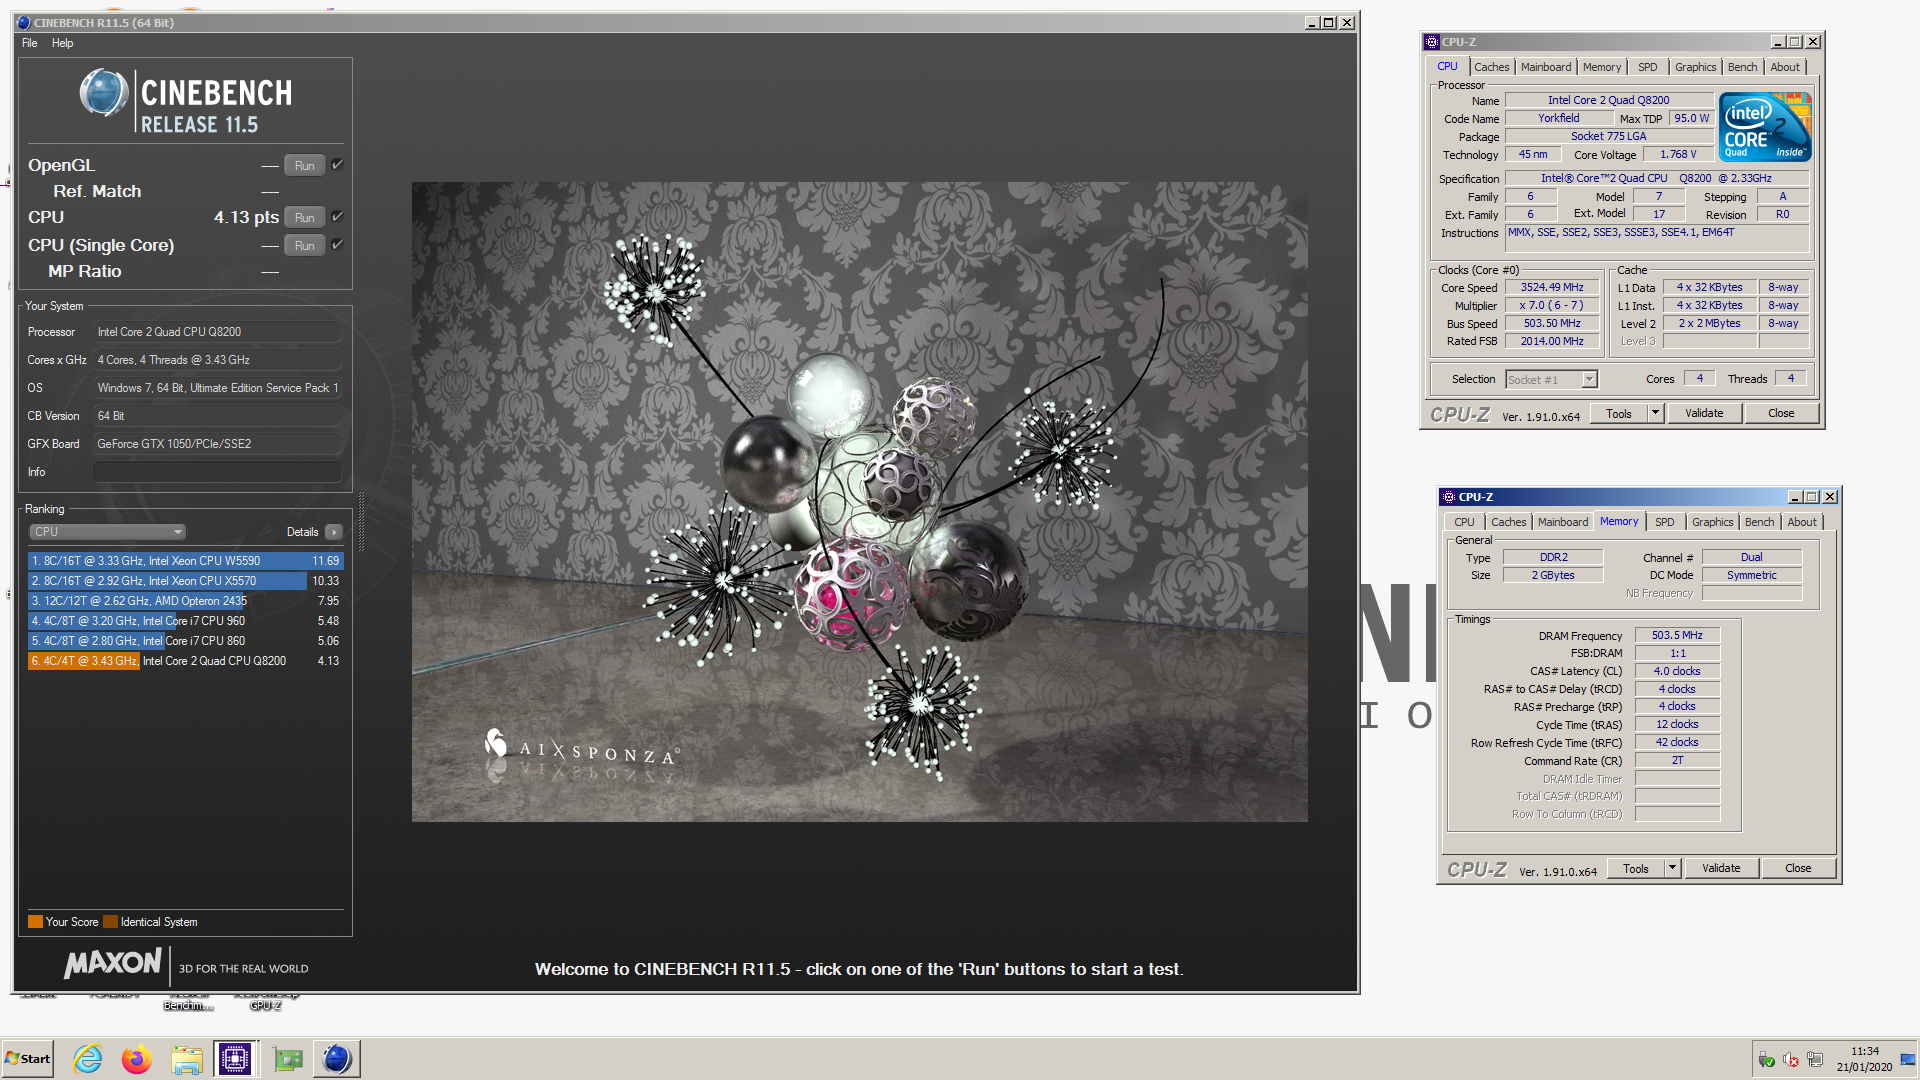Expand Tools dropdown arrow in upper CPU-Z

tap(1655, 414)
